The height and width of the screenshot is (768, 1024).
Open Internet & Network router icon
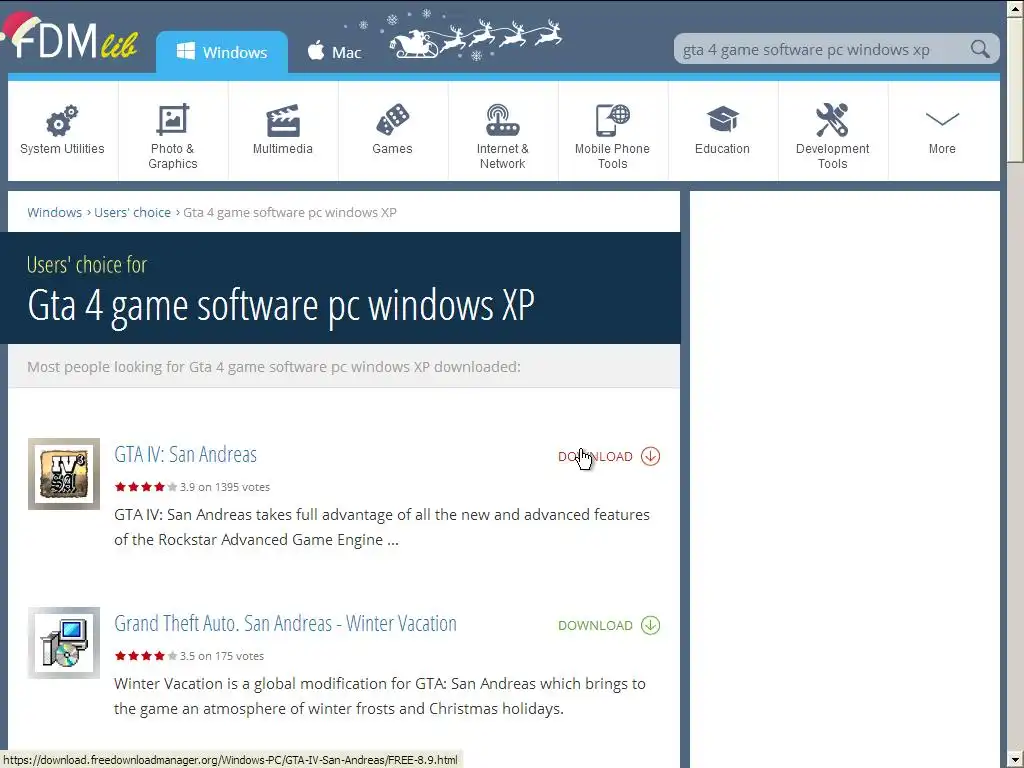pyautogui.click(x=502, y=120)
